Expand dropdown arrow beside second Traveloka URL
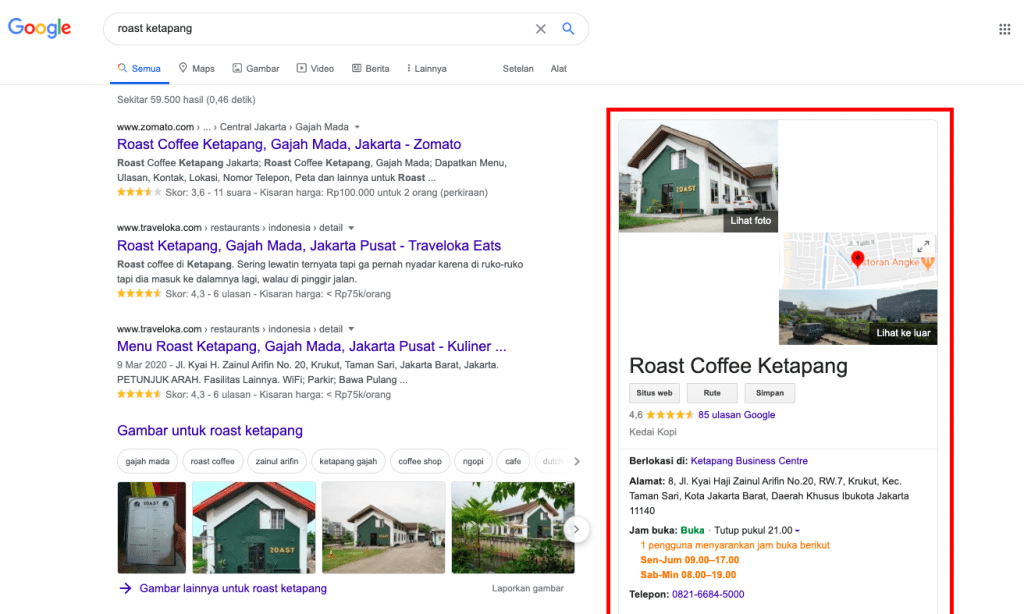 pos(351,329)
